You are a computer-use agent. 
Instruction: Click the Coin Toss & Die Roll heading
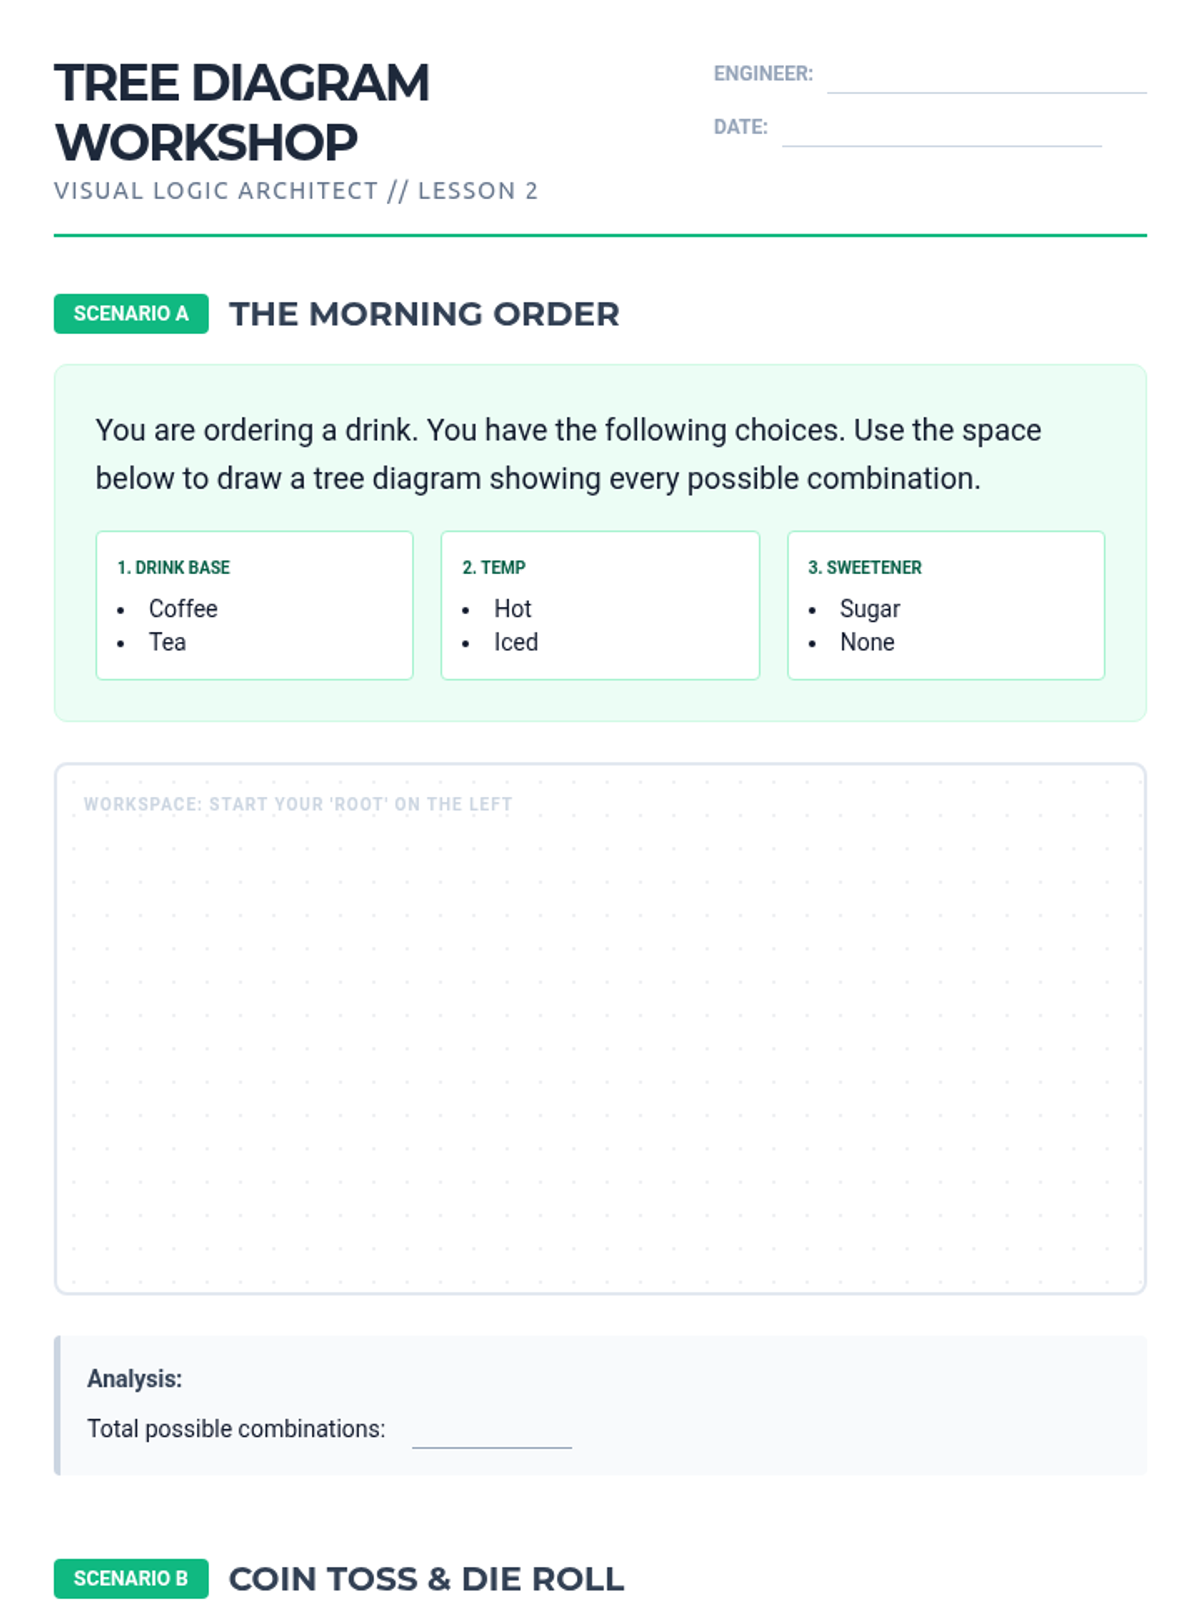(x=426, y=1578)
